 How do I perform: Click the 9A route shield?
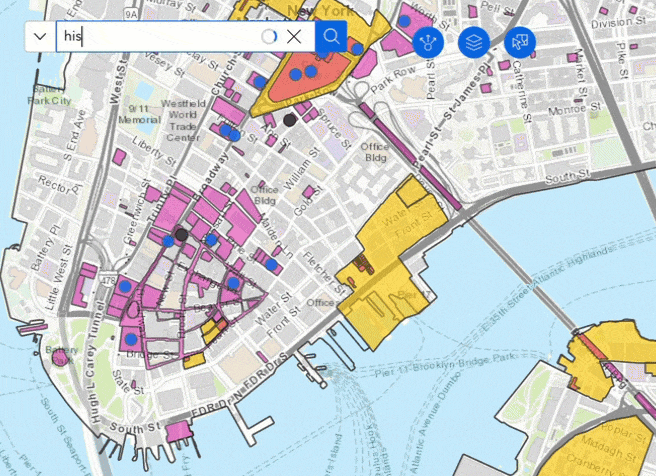point(131,15)
